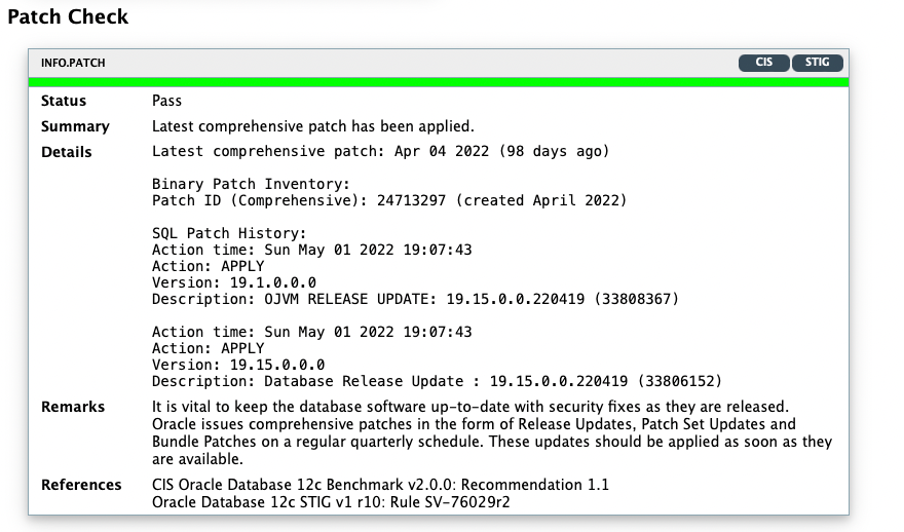Click the 'Latest comprehensive patch has been applied' text
904x532 pixels.
pyautogui.click(x=313, y=127)
